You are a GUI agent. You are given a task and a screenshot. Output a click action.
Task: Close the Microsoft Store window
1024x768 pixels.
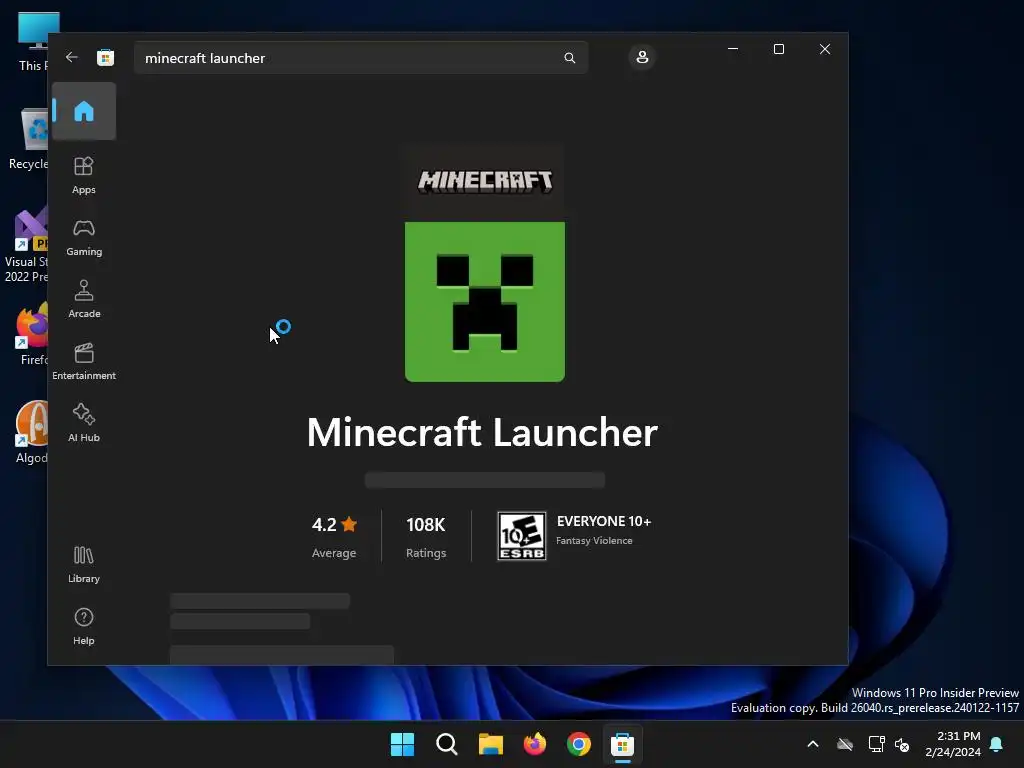point(825,49)
